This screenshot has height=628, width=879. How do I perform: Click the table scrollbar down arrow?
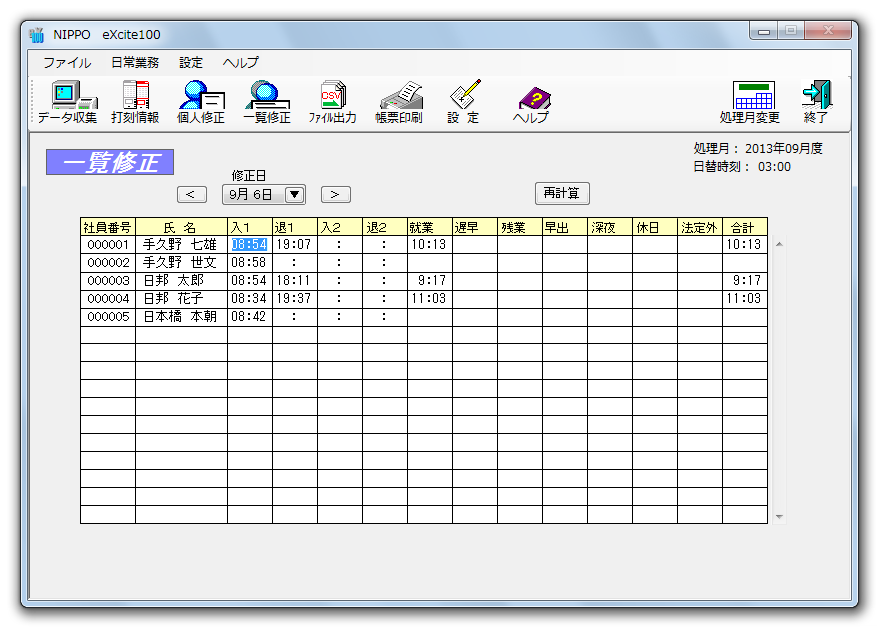click(x=780, y=517)
